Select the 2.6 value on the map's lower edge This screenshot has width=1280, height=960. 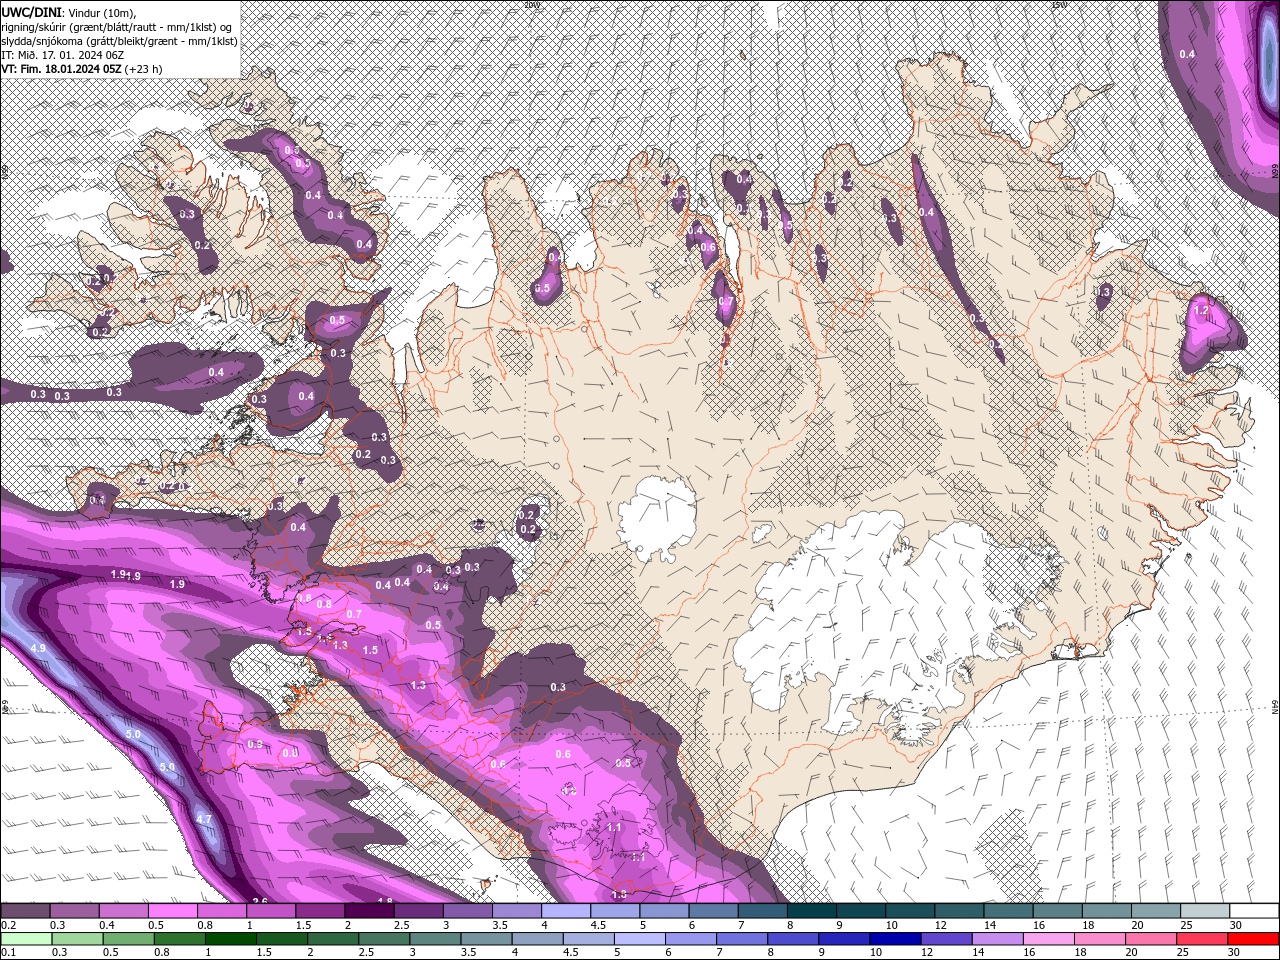click(x=260, y=901)
